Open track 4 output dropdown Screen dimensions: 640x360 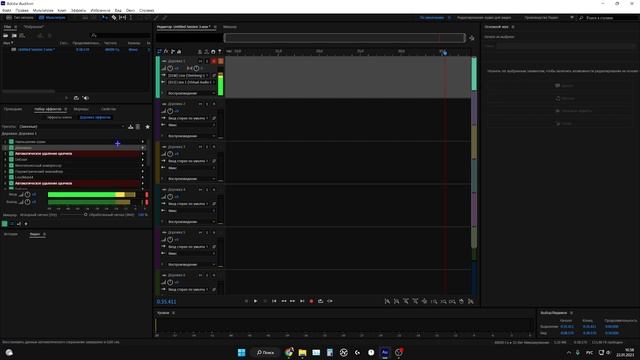[191, 211]
